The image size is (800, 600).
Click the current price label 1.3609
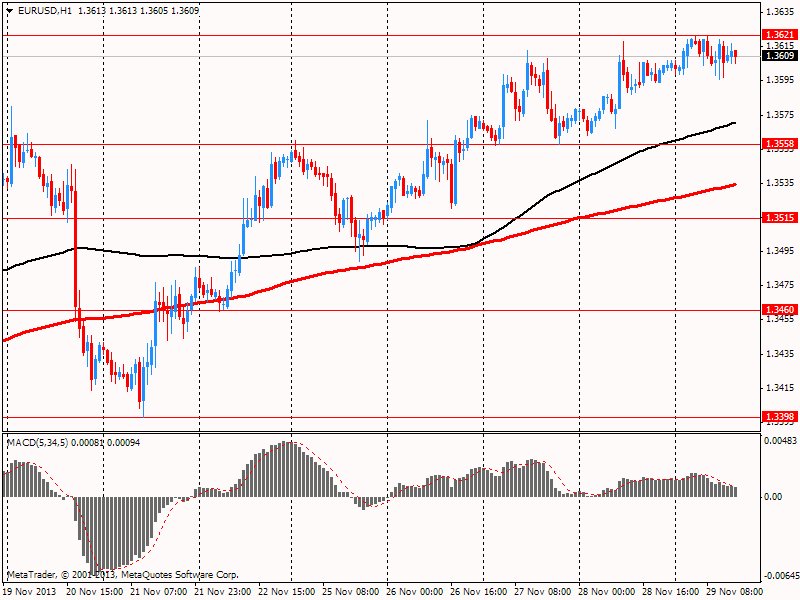(779, 56)
